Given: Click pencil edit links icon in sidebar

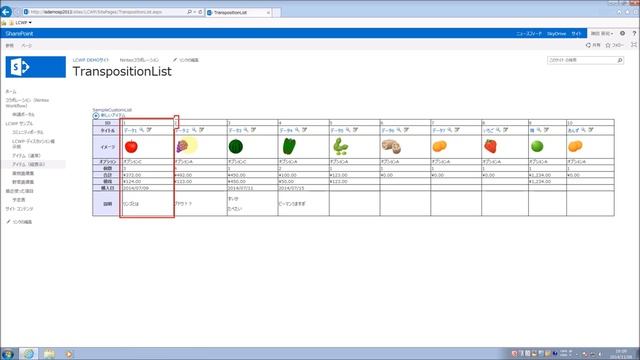Looking at the screenshot, I should pos(8,222).
